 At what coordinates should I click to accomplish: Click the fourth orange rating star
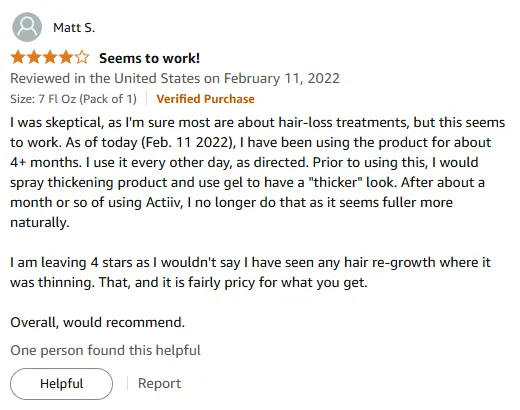pos(66,58)
